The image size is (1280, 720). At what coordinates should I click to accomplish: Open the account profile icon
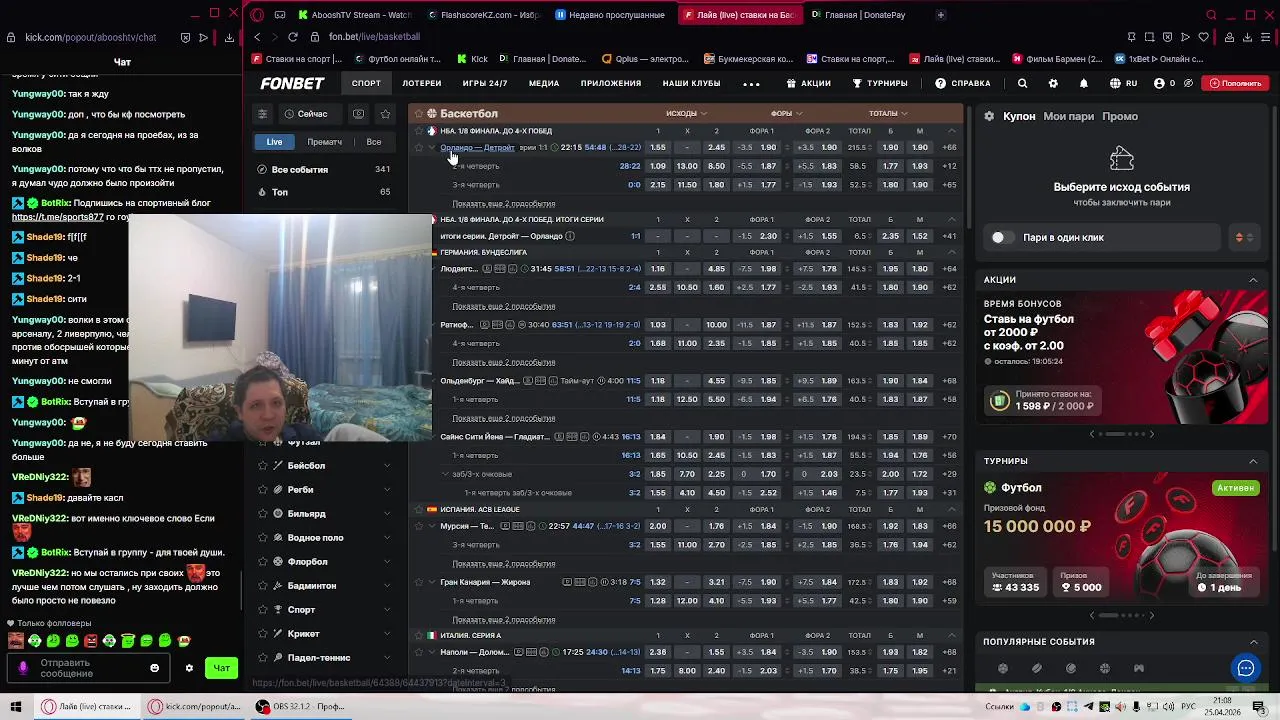pos(1159,84)
